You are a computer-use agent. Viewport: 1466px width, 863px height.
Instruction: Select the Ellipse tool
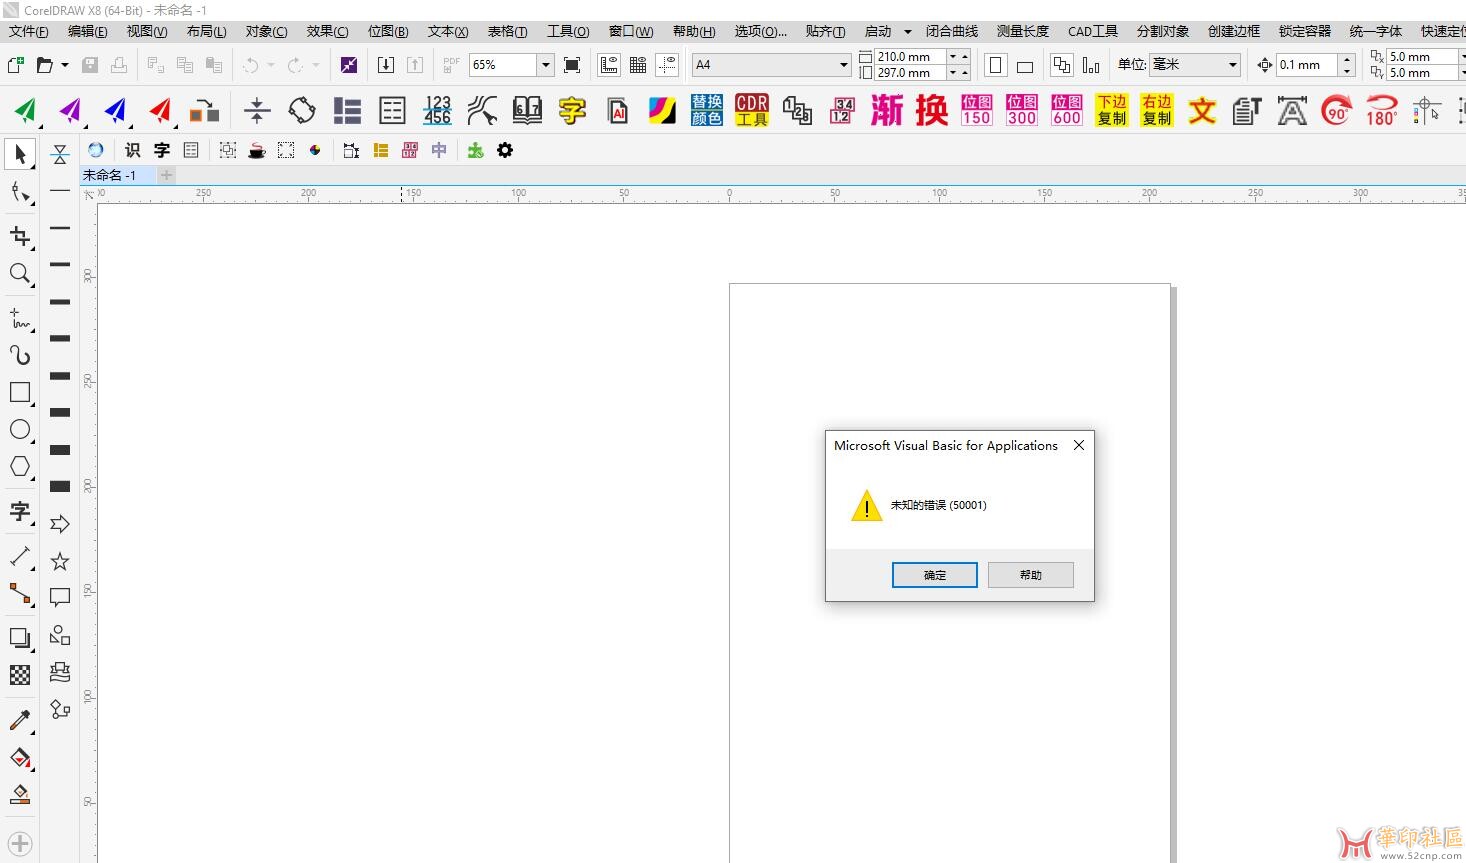tap(20, 429)
